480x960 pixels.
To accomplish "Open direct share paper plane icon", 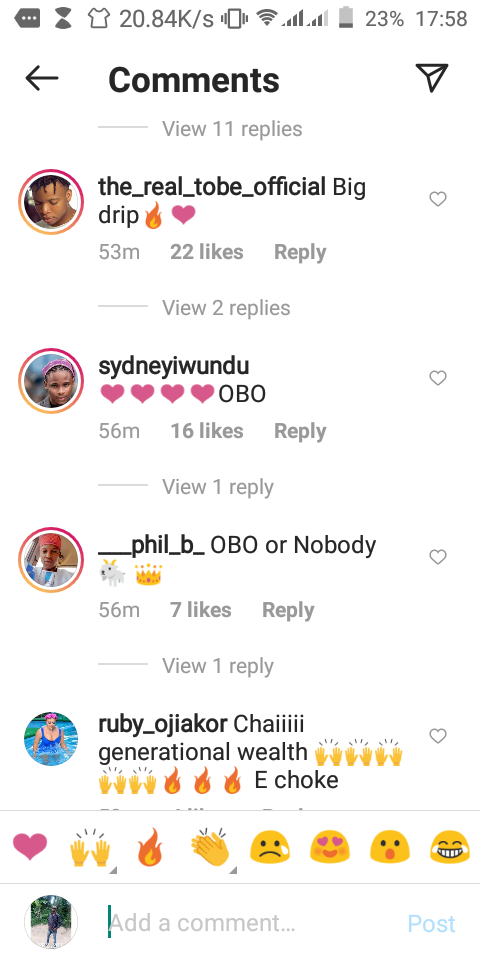I will tap(432, 78).
